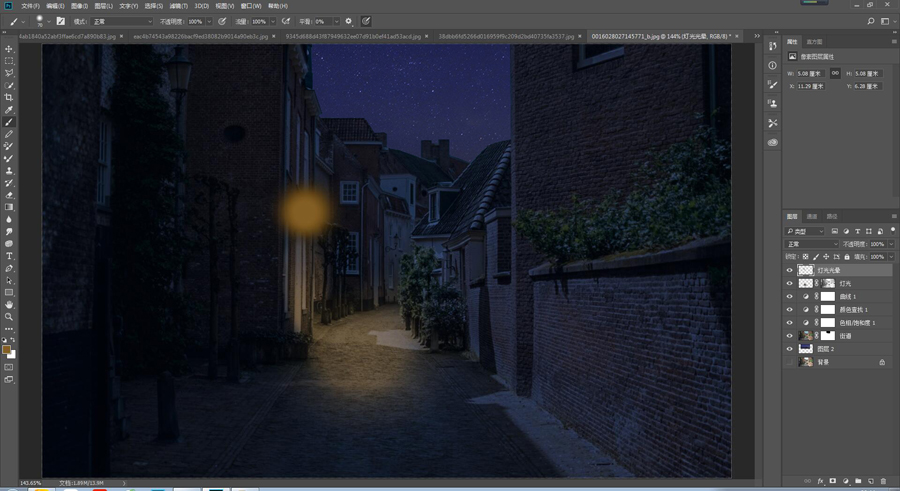
Task: Open the 滤镜 menu
Action: coord(177,6)
